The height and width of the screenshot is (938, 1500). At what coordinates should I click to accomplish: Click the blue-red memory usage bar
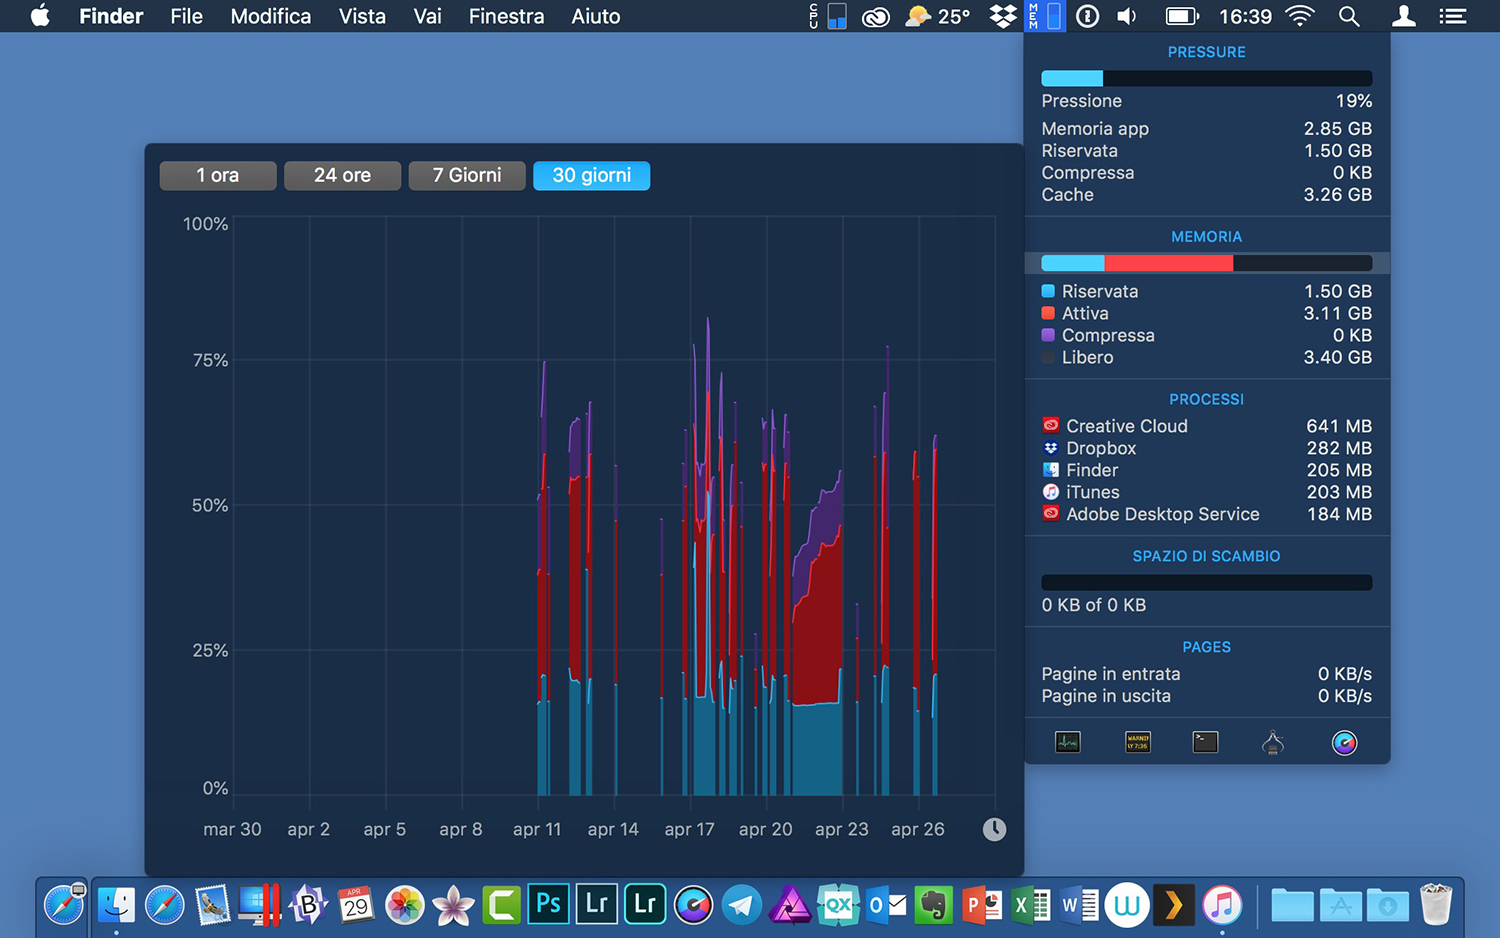point(1207,263)
